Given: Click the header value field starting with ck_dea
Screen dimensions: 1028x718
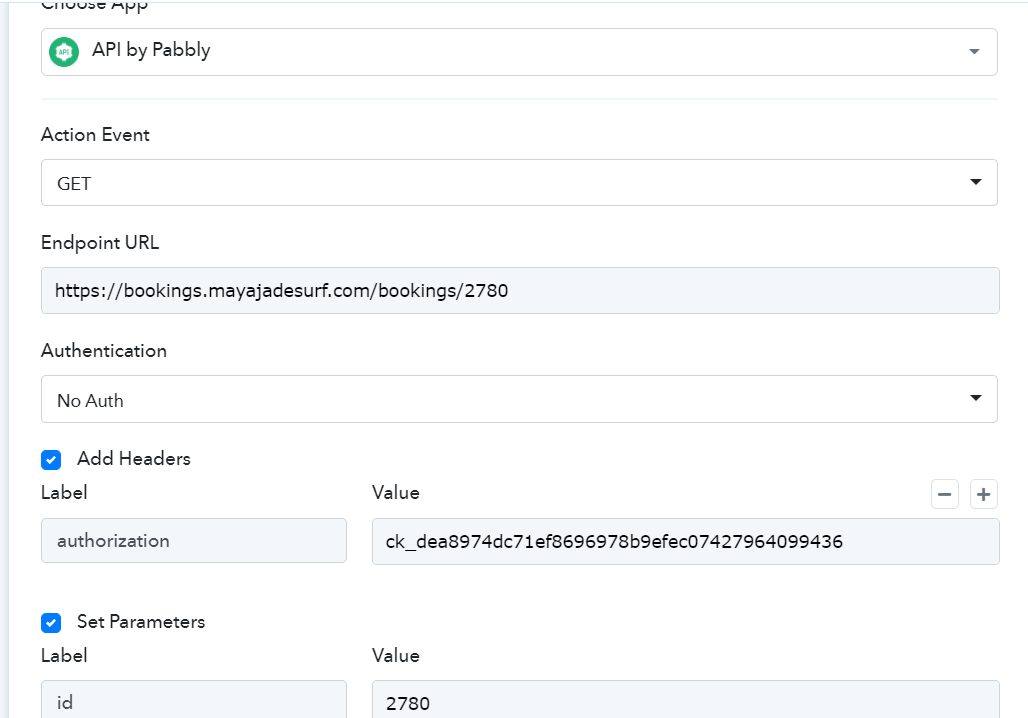Looking at the screenshot, I should point(685,541).
